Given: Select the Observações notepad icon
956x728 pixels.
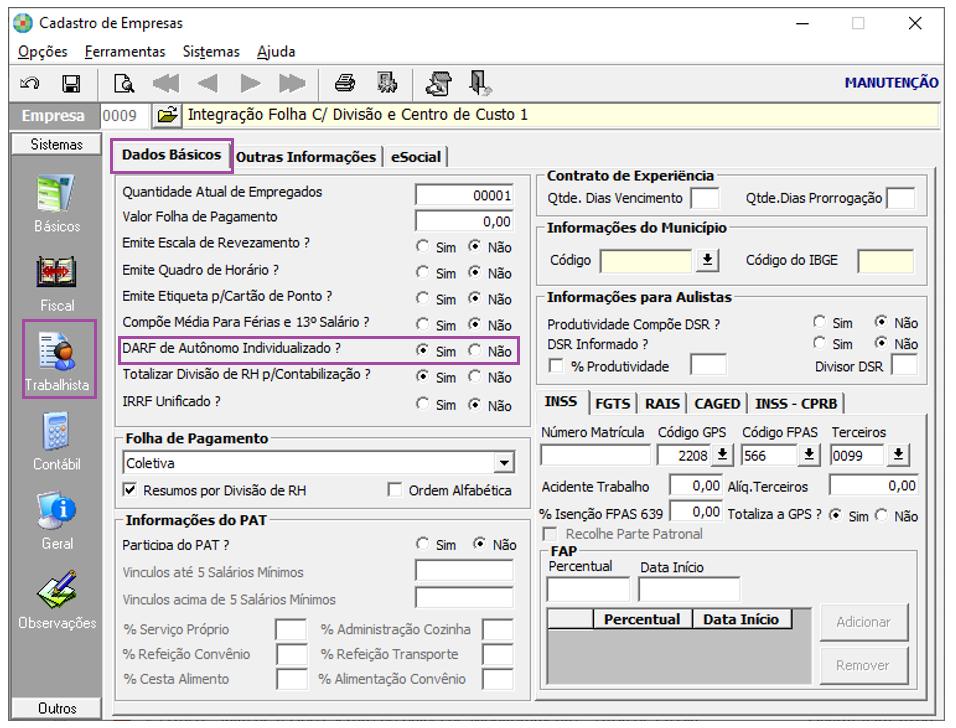Looking at the screenshot, I should (57, 590).
